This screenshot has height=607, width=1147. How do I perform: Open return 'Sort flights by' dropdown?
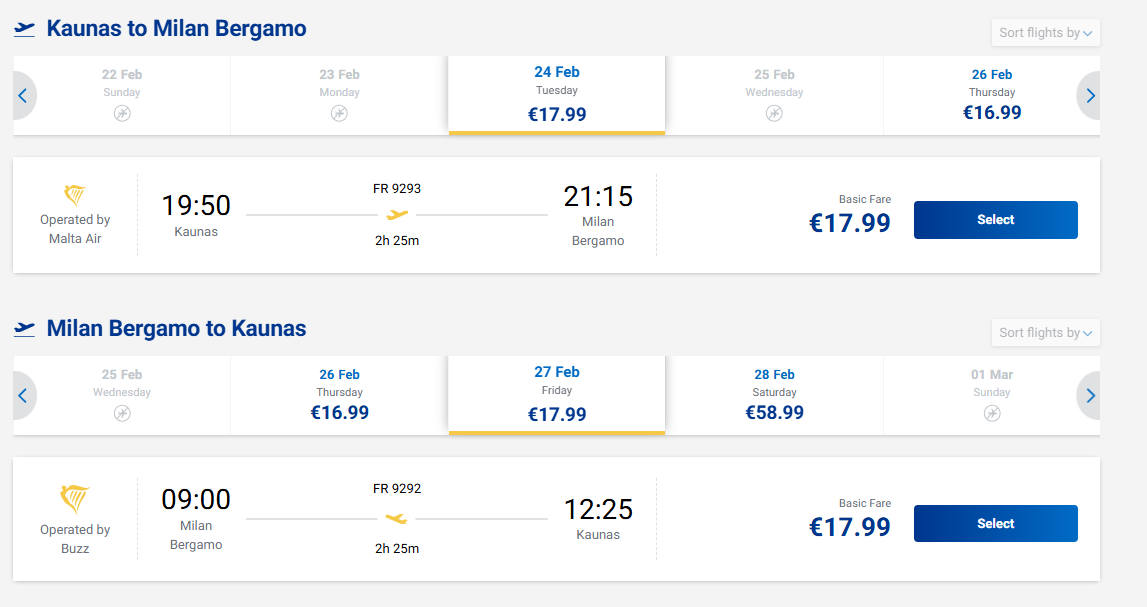[1045, 333]
